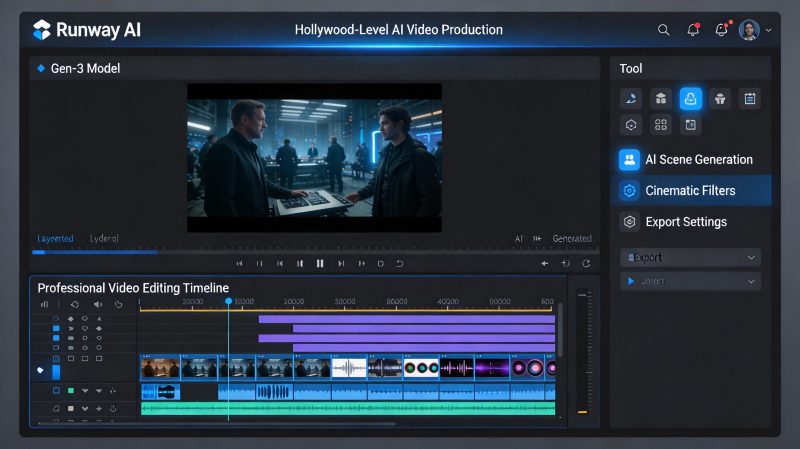Switch to the Layeerted tab
This screenshot has height=449, width=800.
click(x=55, y=238)
